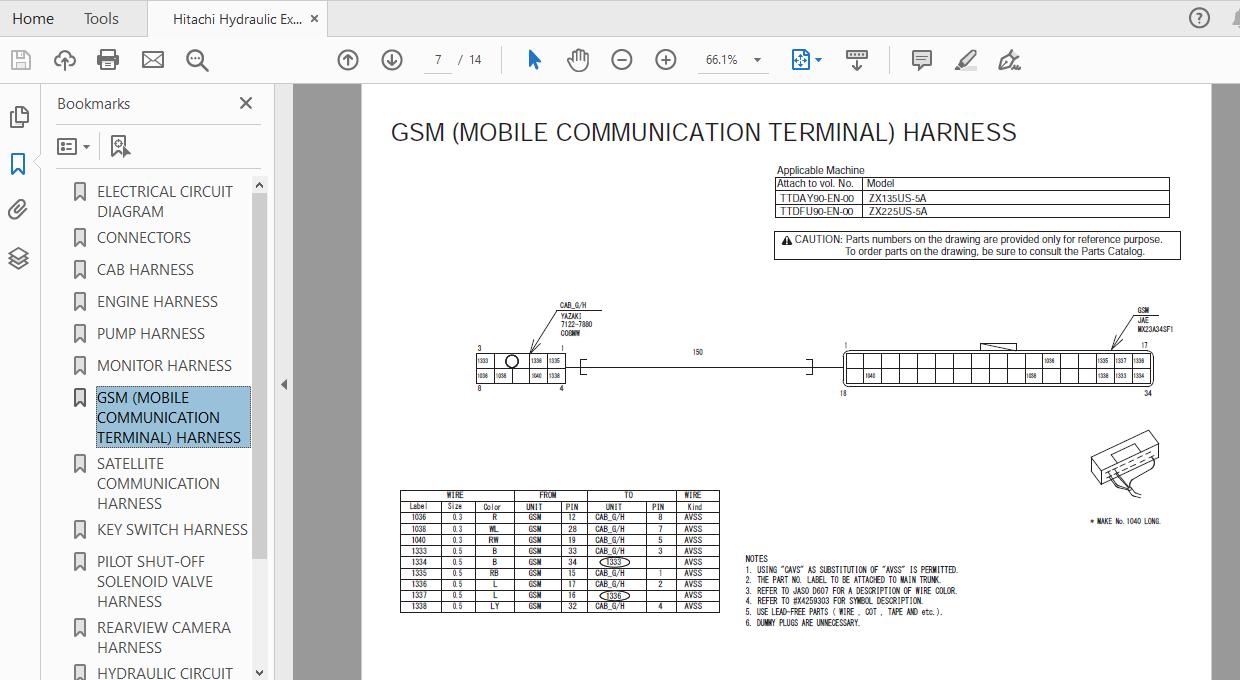Click the 'TTDFU90-EN-00' volume number
Image resolution: width=1240 pixels, height=680 pixels.
817,211
